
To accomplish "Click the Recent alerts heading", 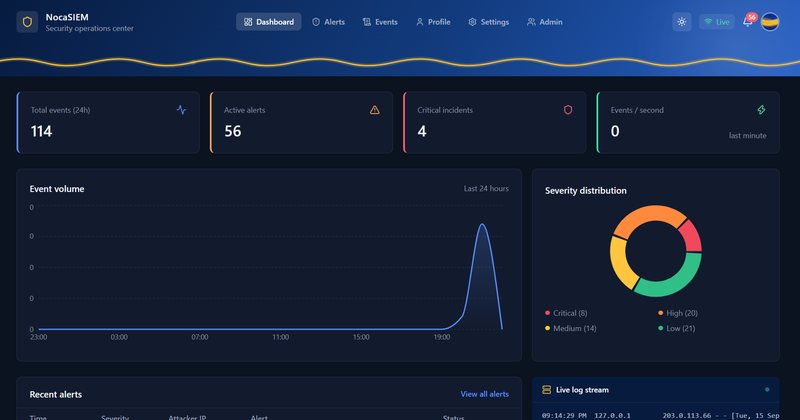I will (56, 394).
